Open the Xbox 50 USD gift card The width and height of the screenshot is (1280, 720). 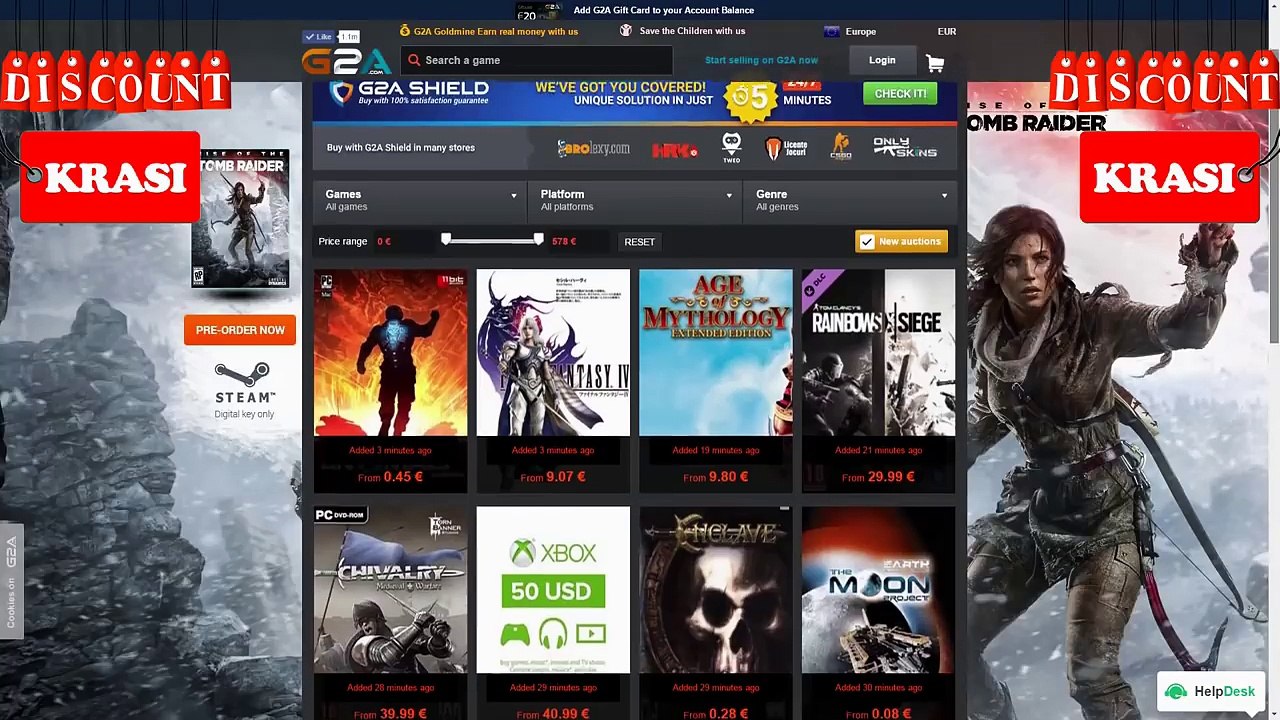(553, 590)
